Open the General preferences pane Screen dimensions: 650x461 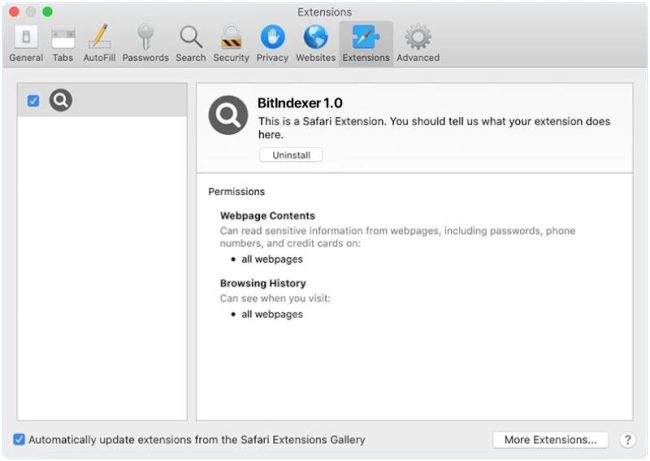[x=25, y=43]
